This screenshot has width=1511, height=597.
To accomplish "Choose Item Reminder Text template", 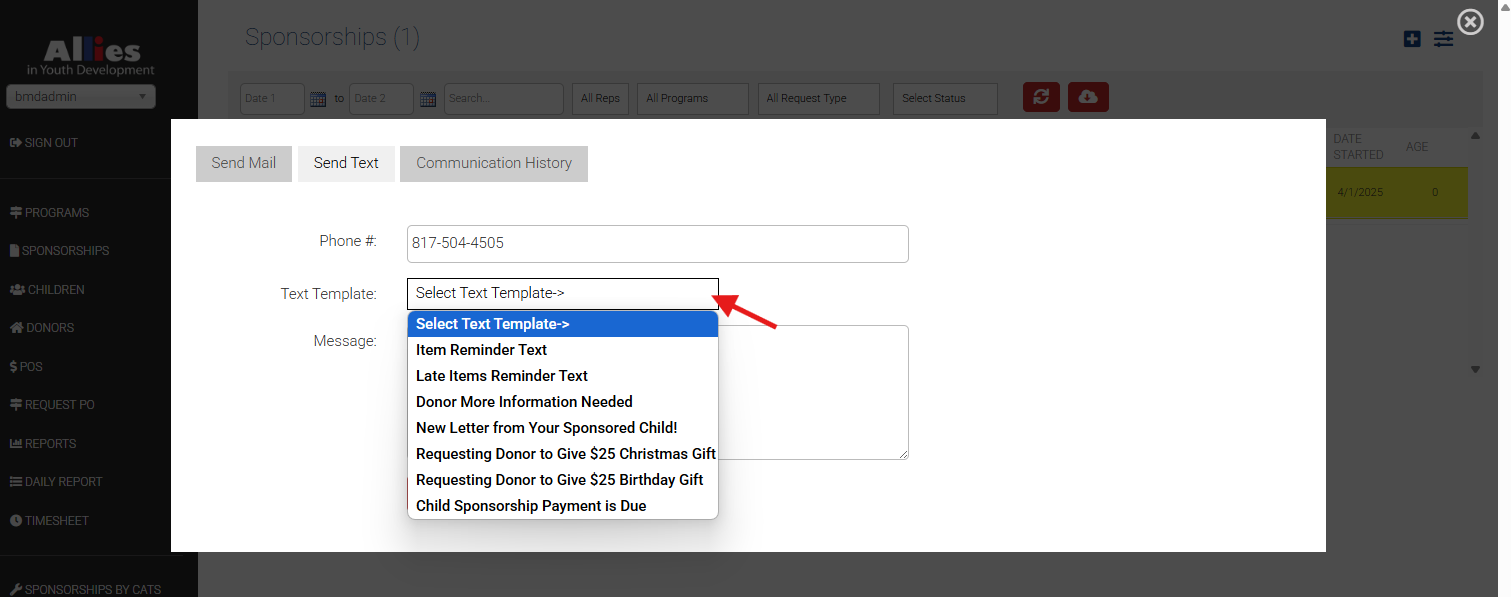I will [x=563, y=350].
